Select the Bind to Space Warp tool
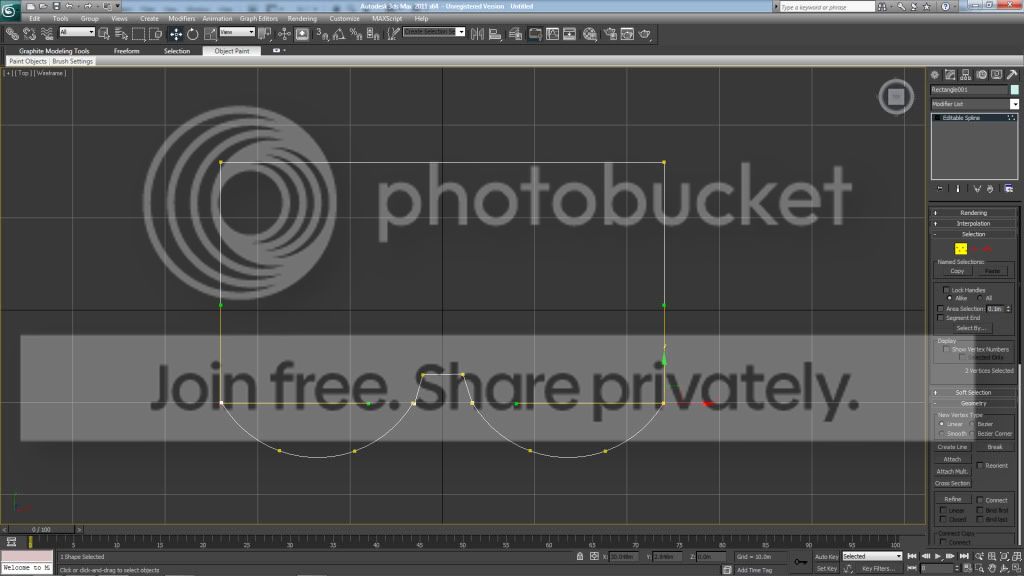The image size is (1024, 576). (x=47, y=34)
